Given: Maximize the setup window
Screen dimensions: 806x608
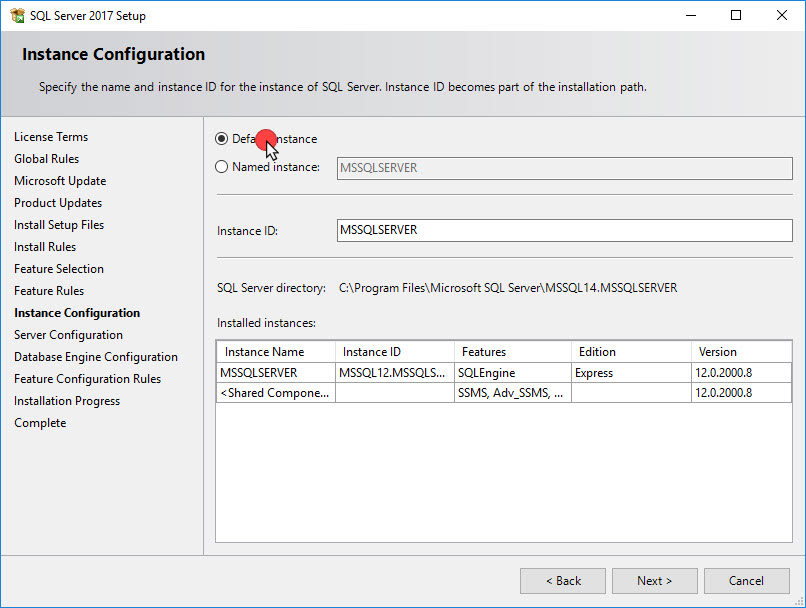Looking at the screenshot, I should click(x=736, y=15).
